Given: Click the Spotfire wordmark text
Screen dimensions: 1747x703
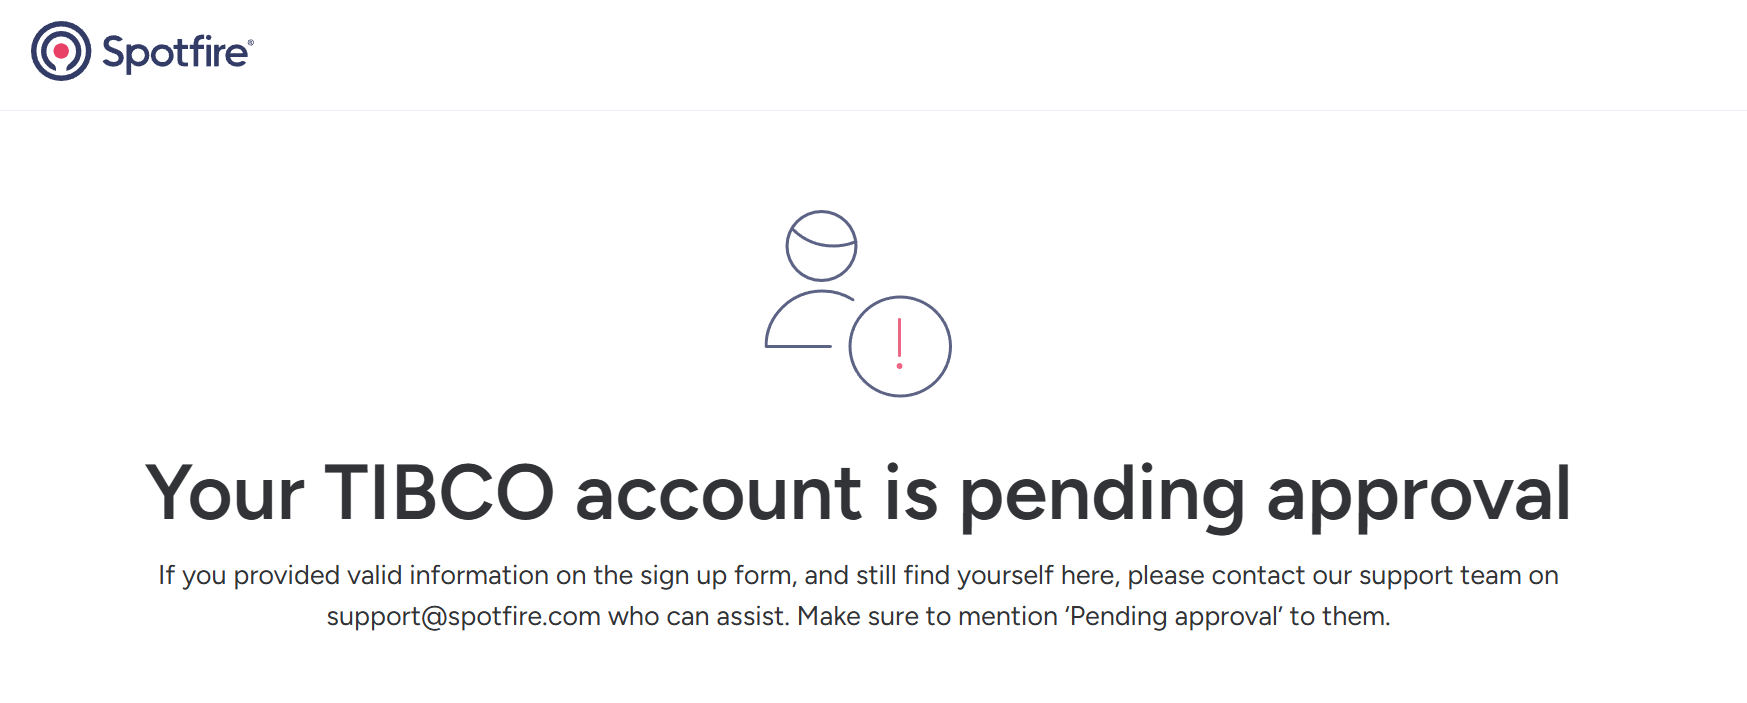Looking at the screenshot, I should click(x=174, y=52).
